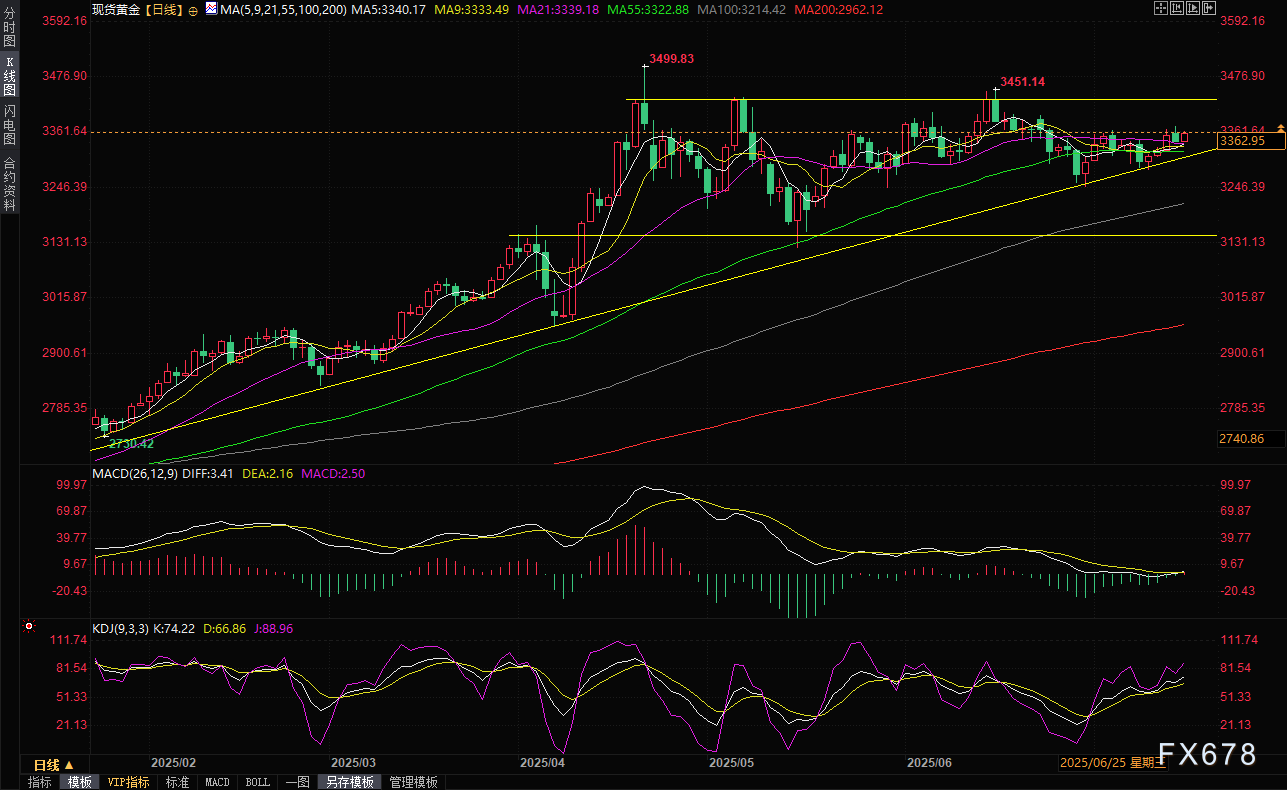Click the MA indicator chart icon
1287x790 pixels.
click(210, 9)
